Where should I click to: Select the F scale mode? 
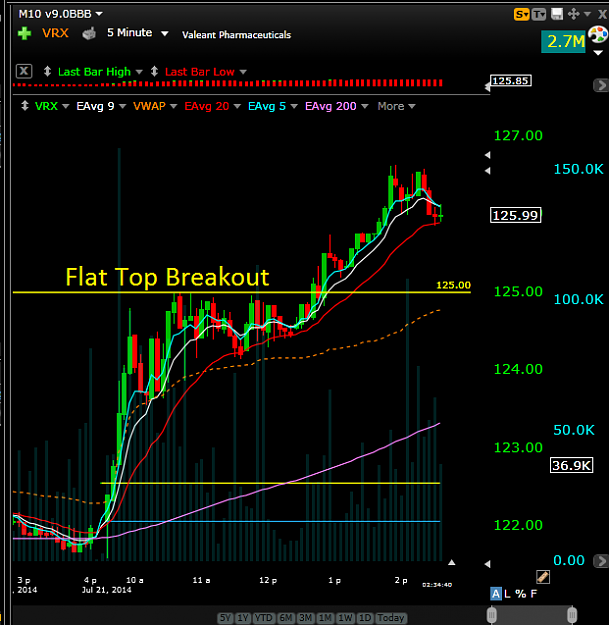pos(533,594)
